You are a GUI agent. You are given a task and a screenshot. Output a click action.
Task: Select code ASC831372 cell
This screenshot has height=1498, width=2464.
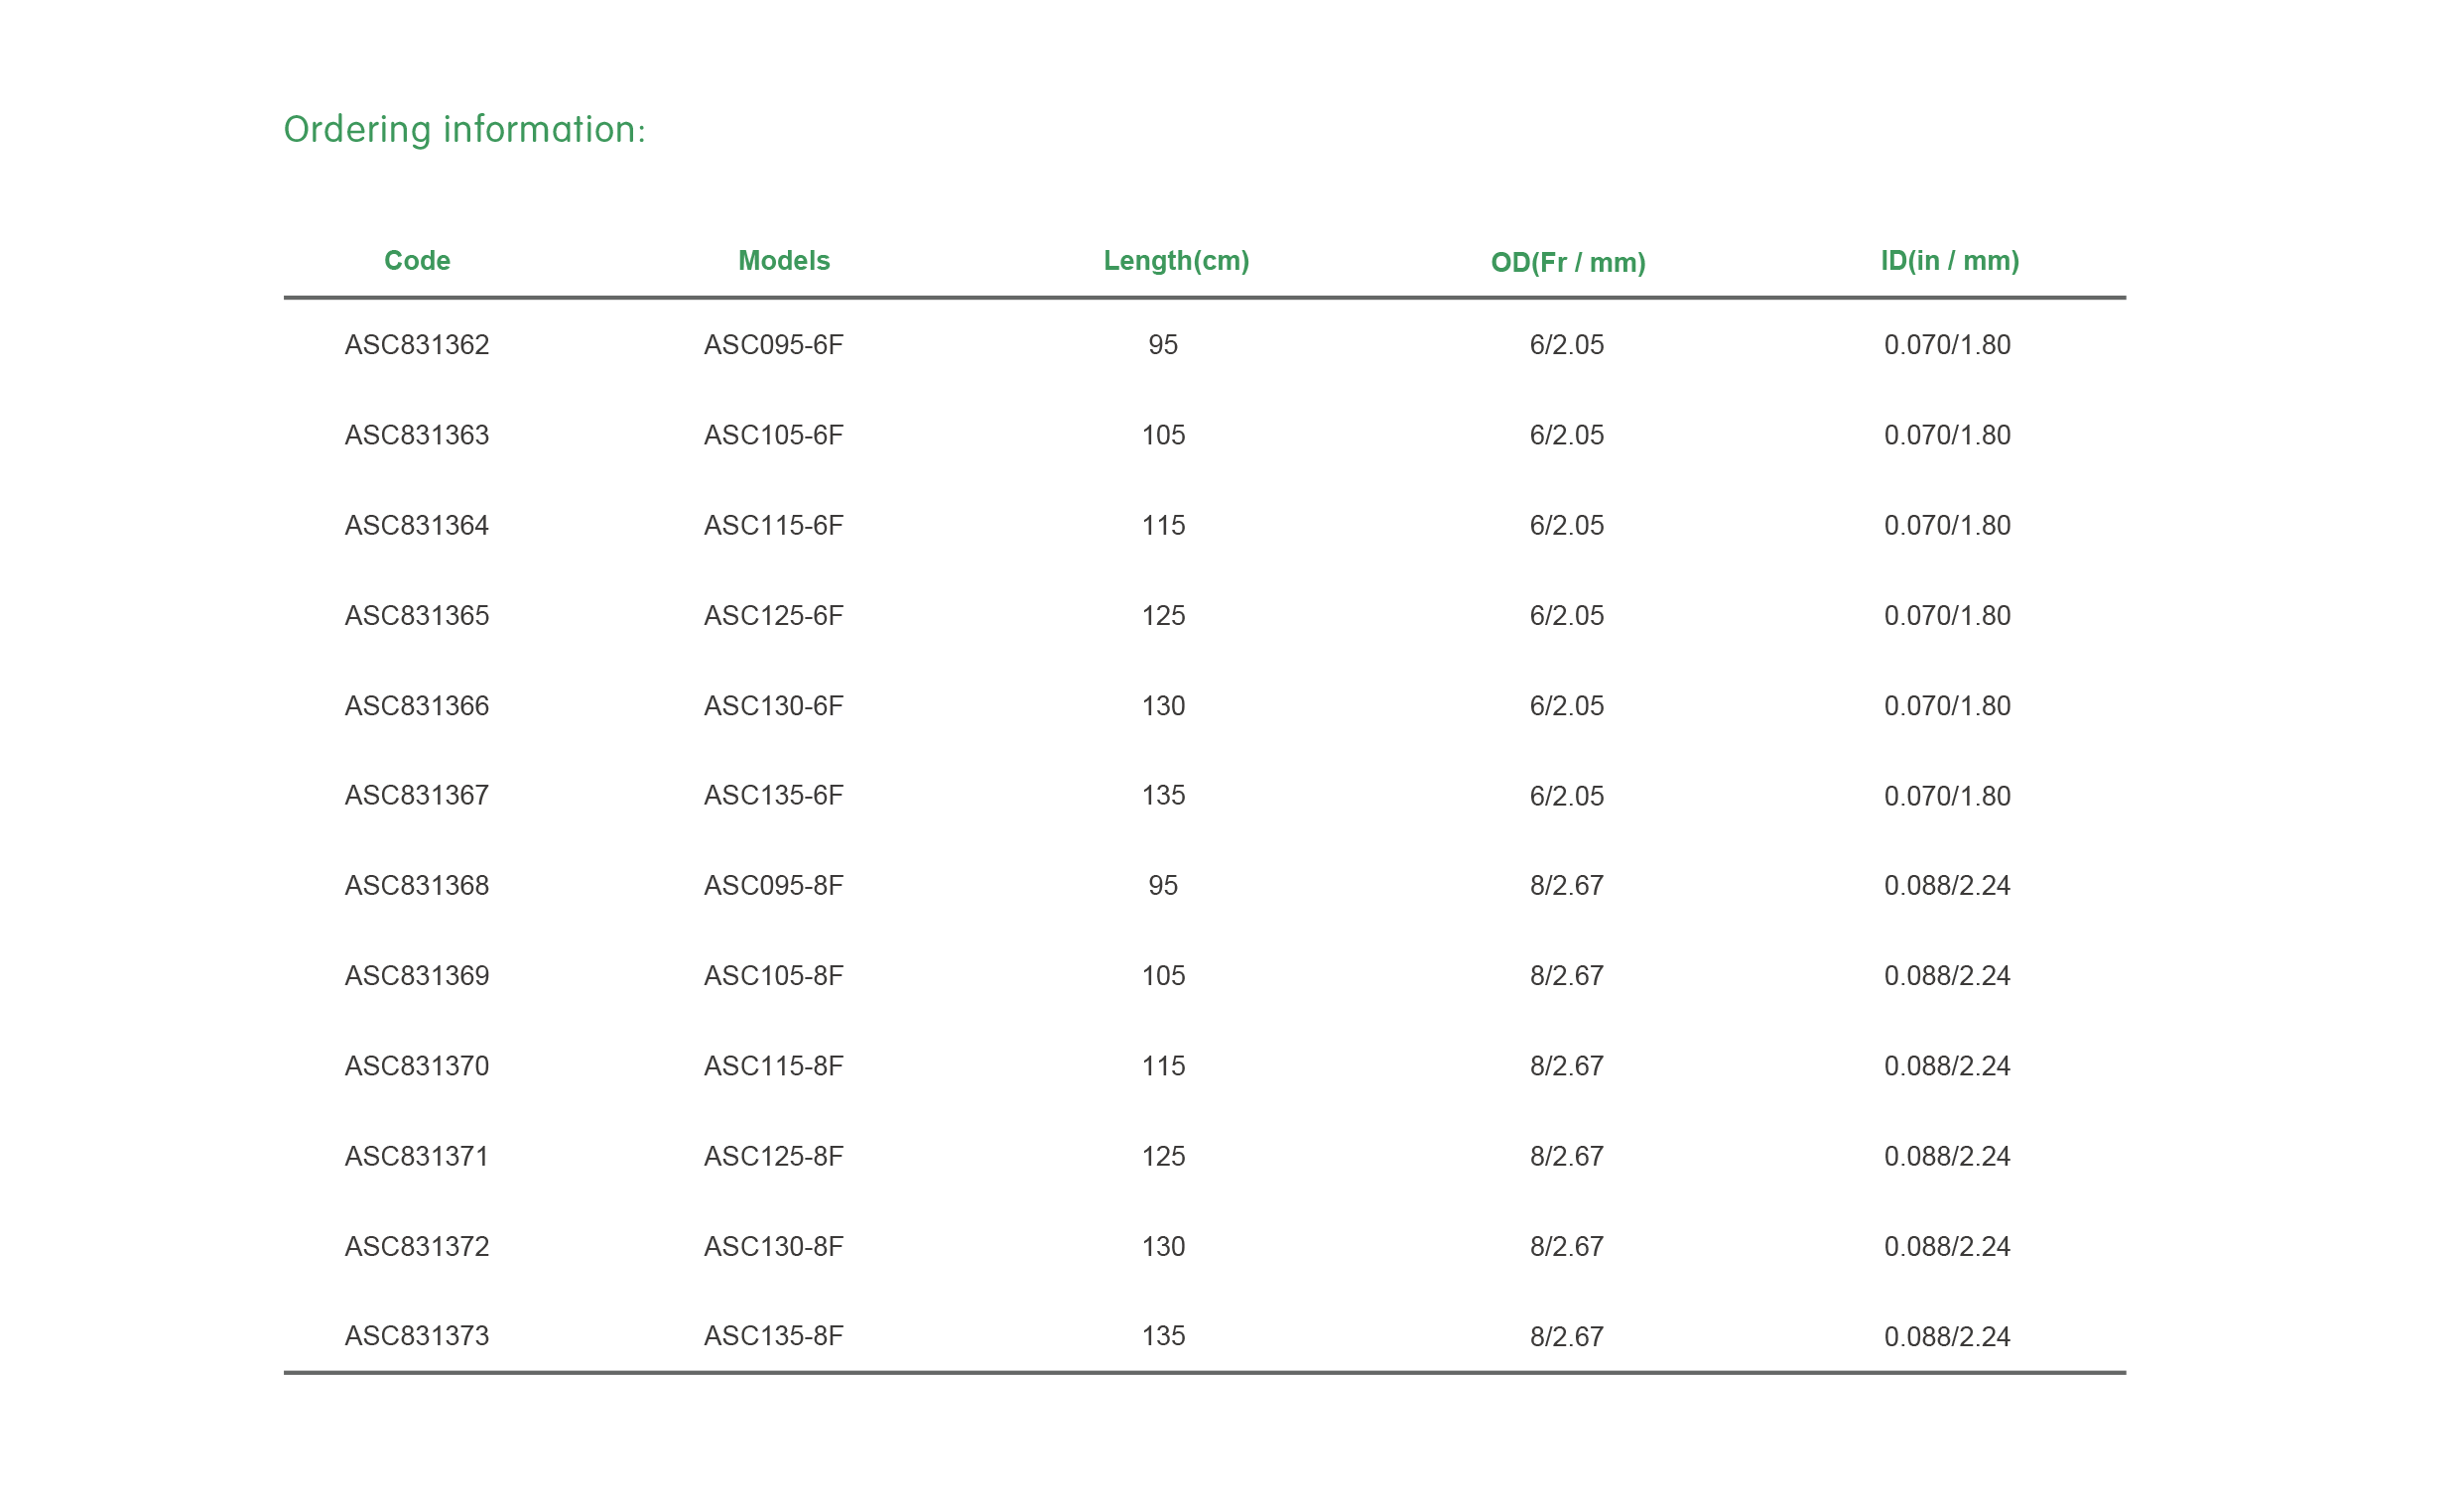(x=417, y=1247)
